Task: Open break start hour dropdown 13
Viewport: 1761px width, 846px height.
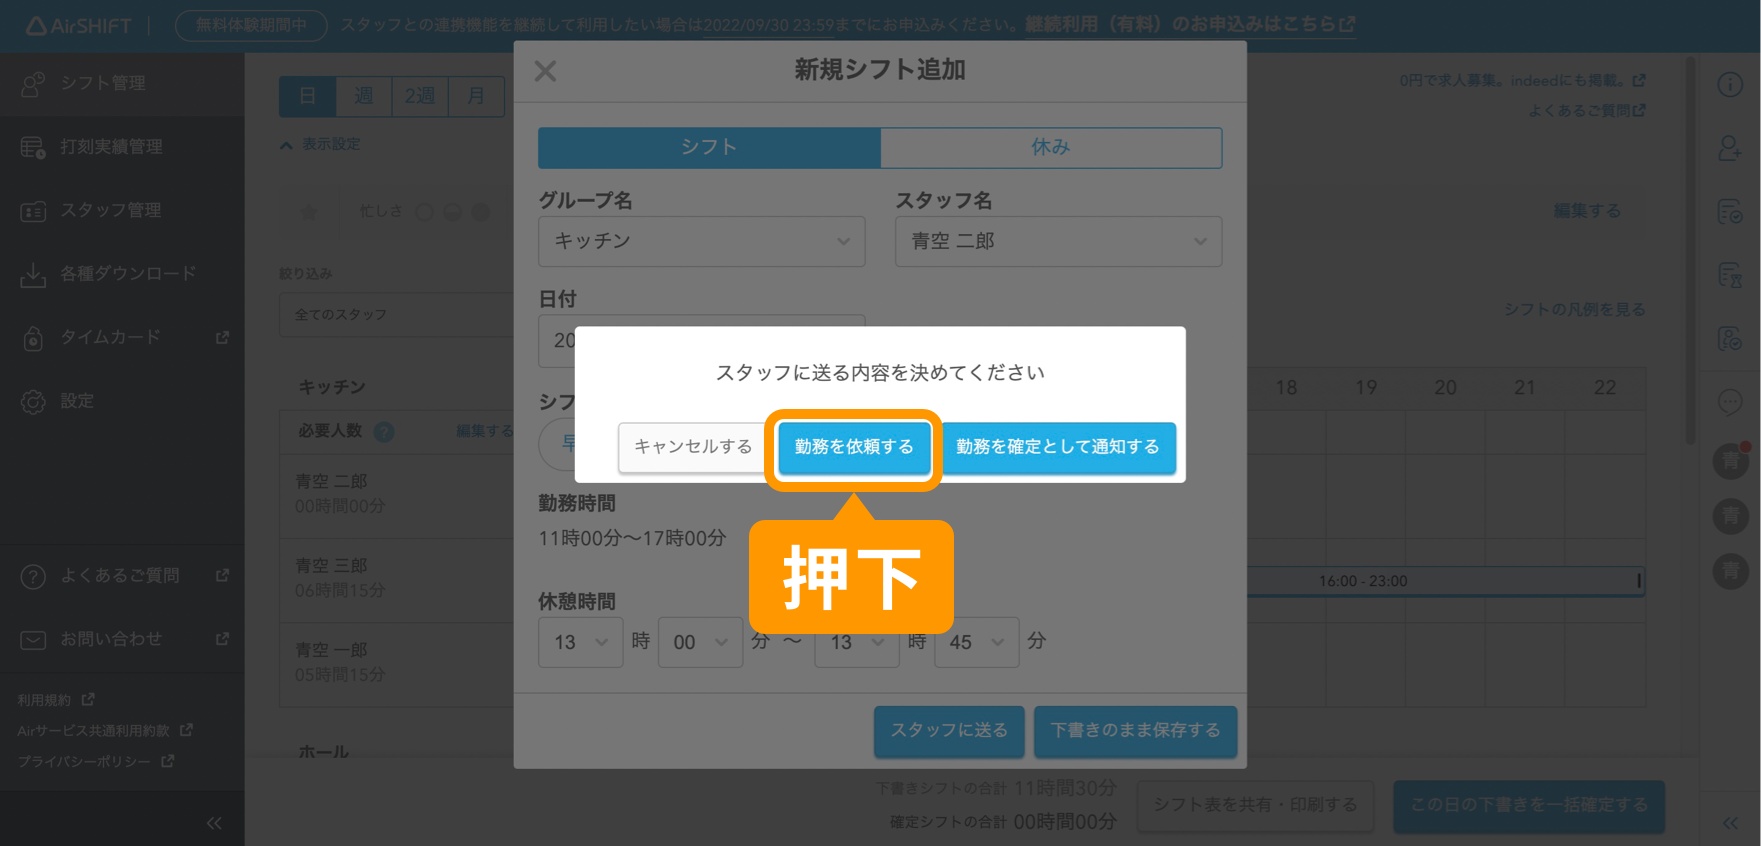Action: pos(580,642)
